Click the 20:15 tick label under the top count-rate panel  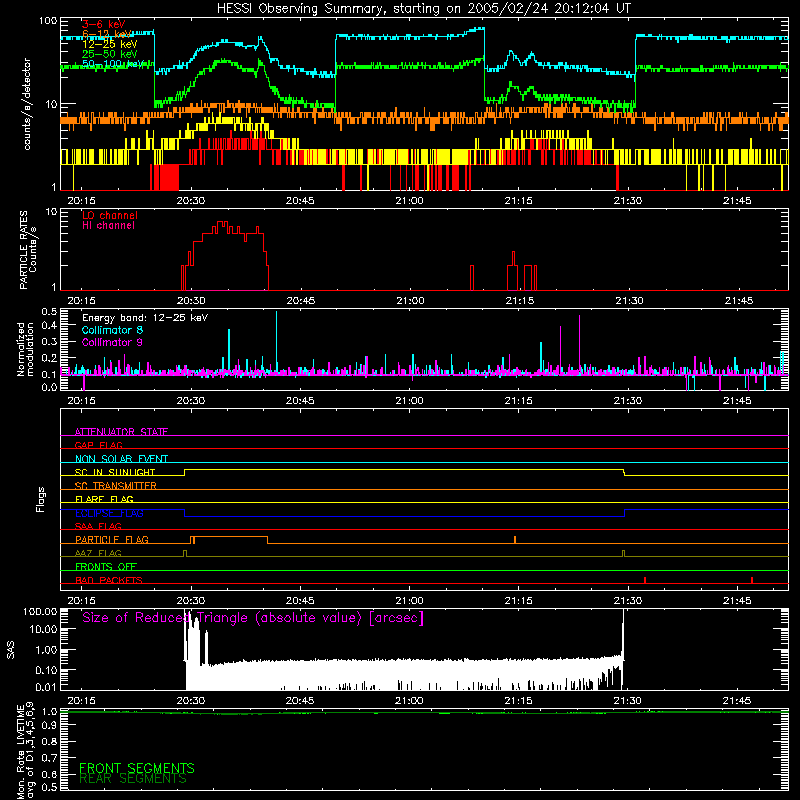pos(82,201)
